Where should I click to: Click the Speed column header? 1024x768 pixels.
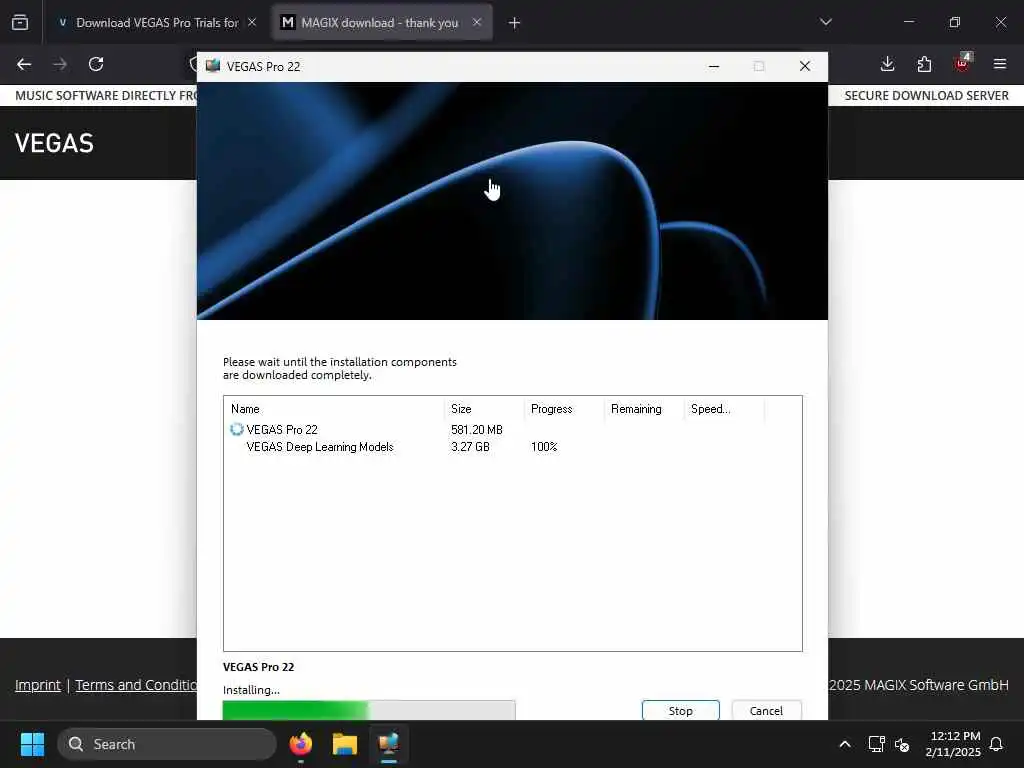coord(724,409)
